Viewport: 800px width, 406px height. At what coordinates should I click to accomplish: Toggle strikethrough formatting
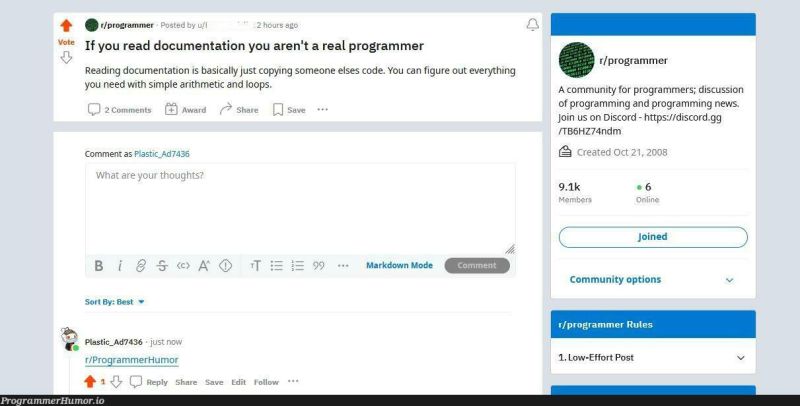tap(162, 266)
